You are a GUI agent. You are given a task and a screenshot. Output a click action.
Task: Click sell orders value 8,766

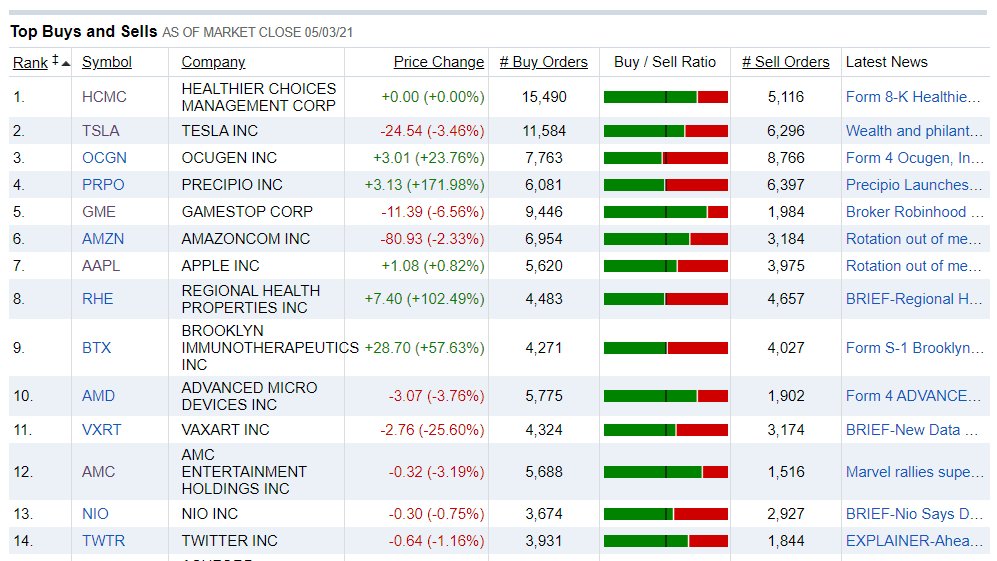786,158
